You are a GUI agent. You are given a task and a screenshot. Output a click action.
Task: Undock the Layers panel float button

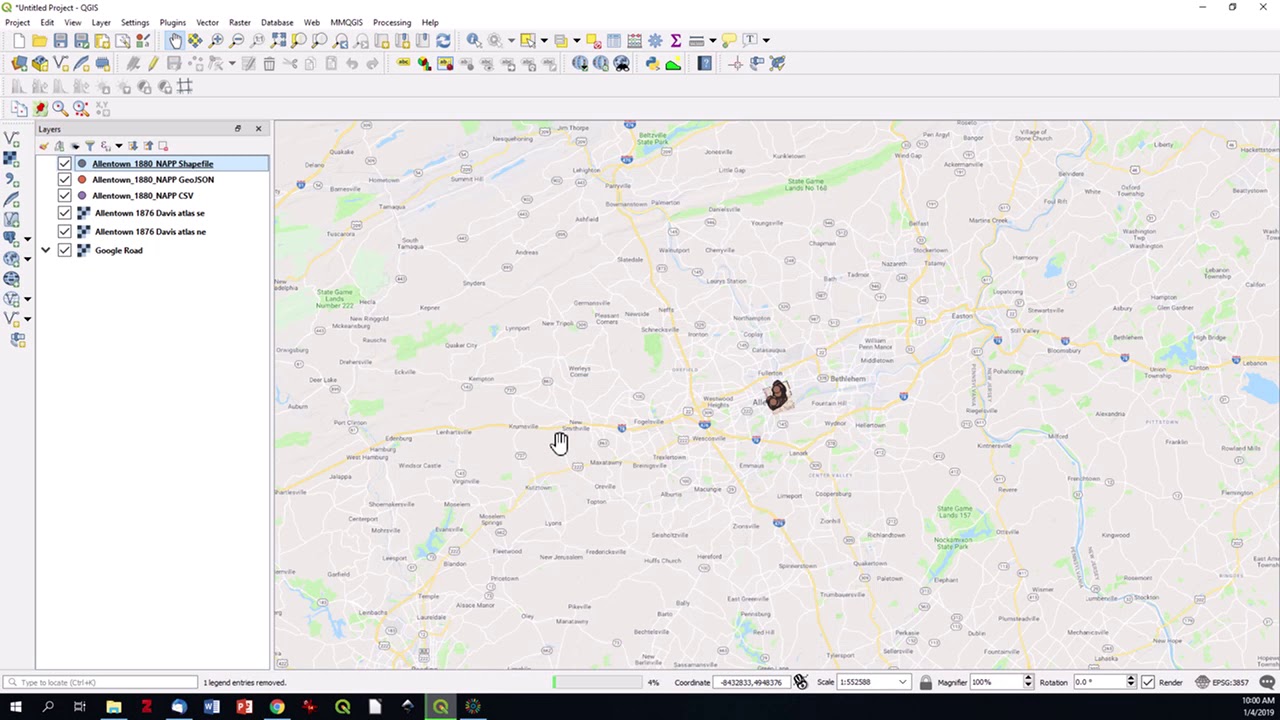pyautogui.click(x=238, y=129)
